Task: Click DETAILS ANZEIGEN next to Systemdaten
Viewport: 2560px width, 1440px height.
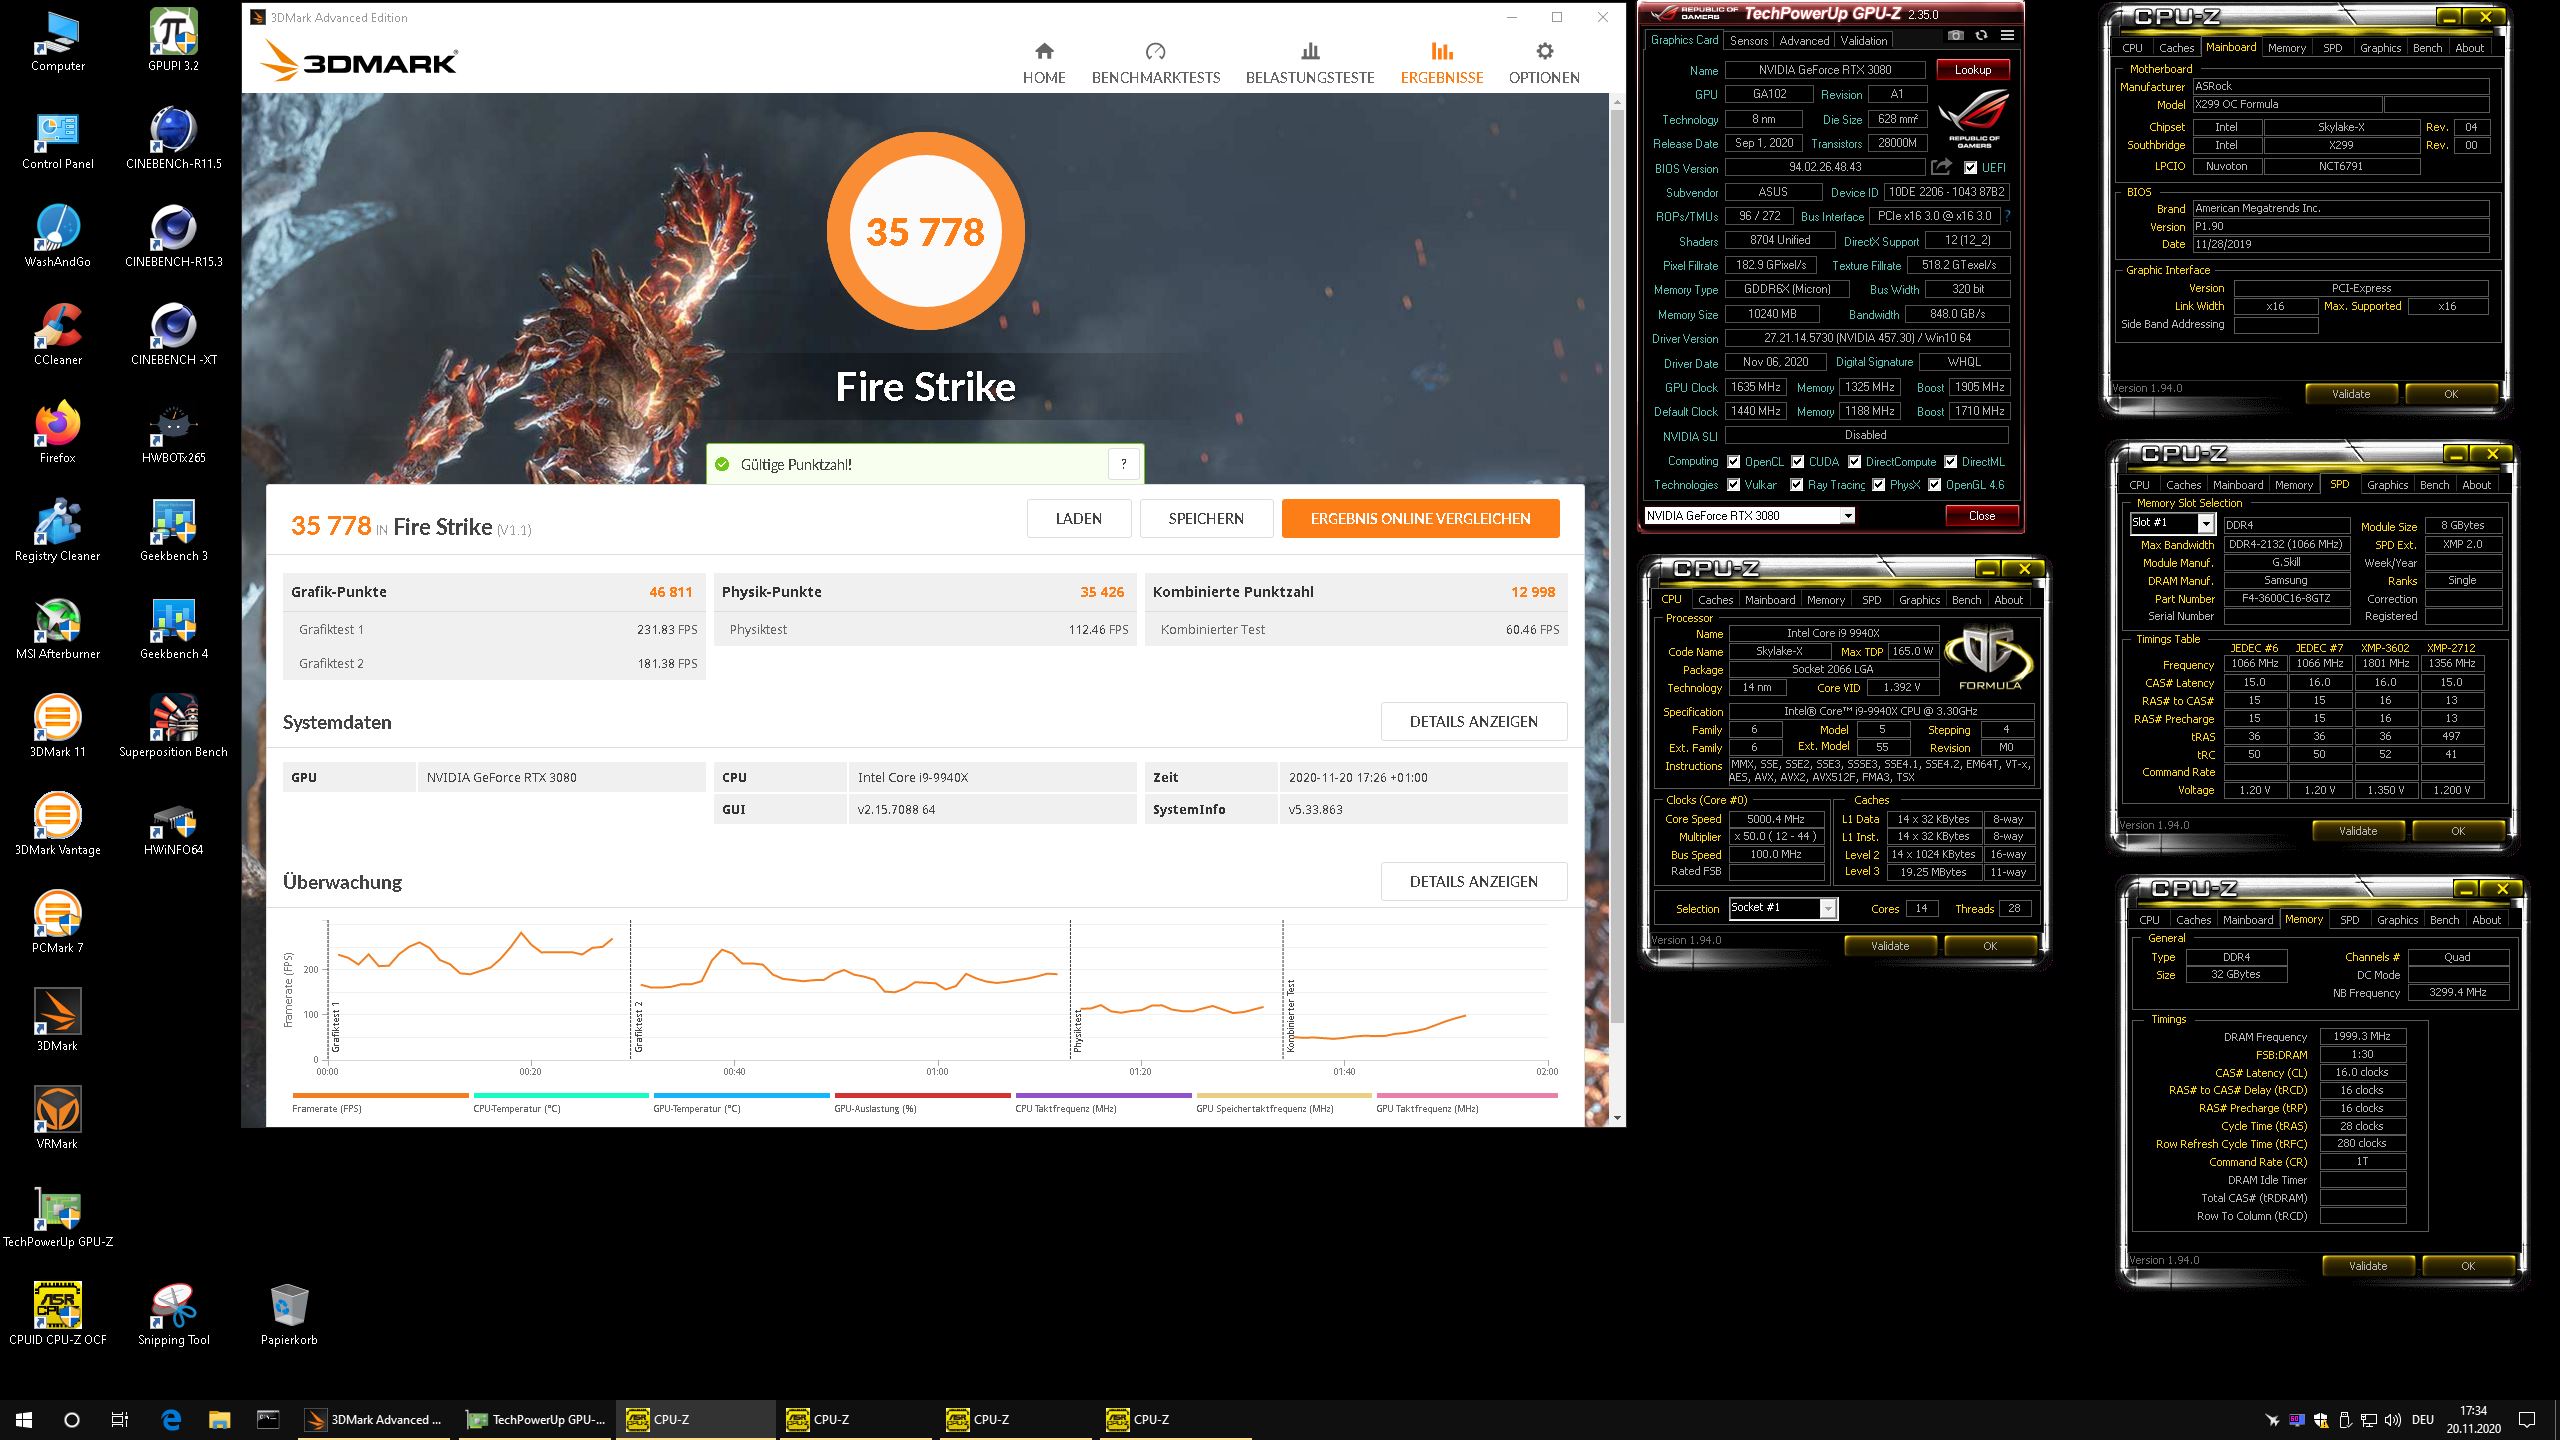Action: coord(1474,722)
